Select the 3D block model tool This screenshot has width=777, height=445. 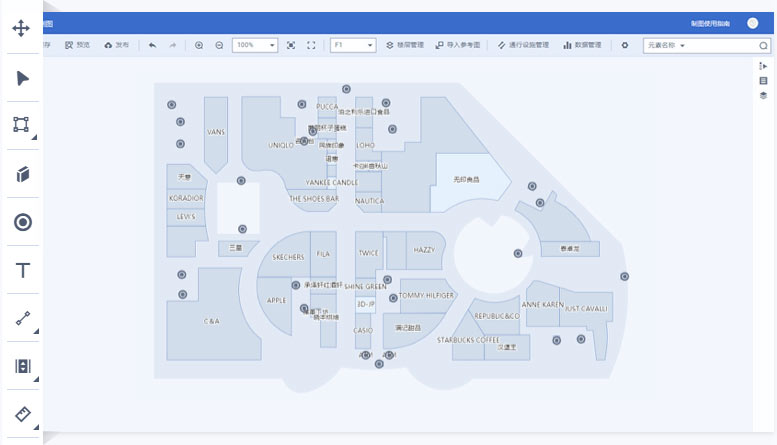click(x=21, y=174)
